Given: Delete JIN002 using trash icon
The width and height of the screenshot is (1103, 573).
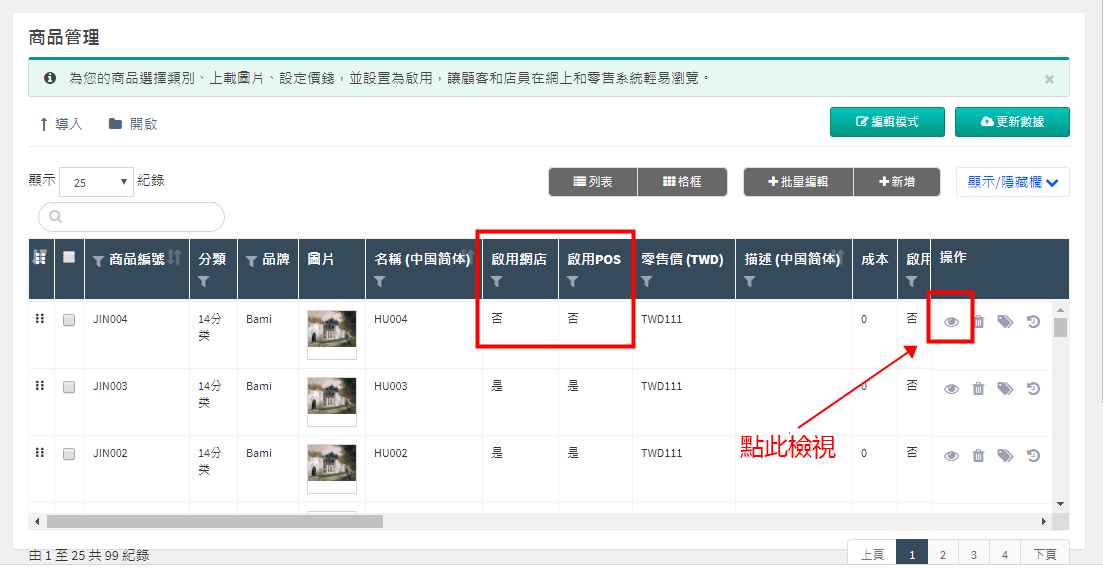Looking at the screenshot, I should pyautogui.click(x=978, y=456).
